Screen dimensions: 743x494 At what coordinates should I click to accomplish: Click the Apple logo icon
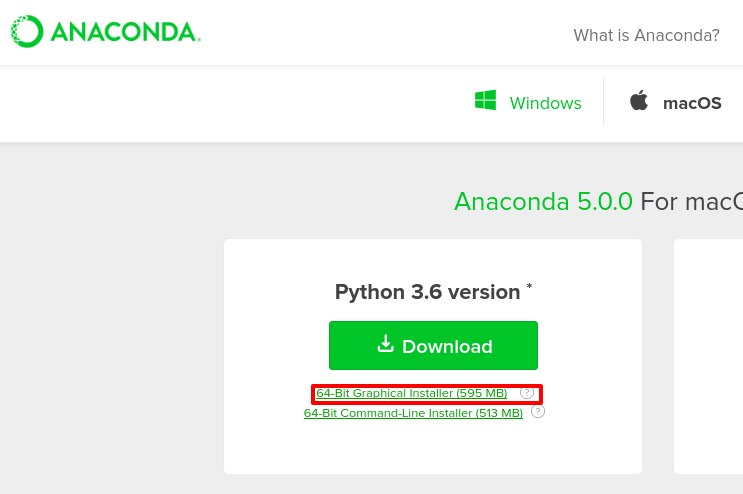639,100
